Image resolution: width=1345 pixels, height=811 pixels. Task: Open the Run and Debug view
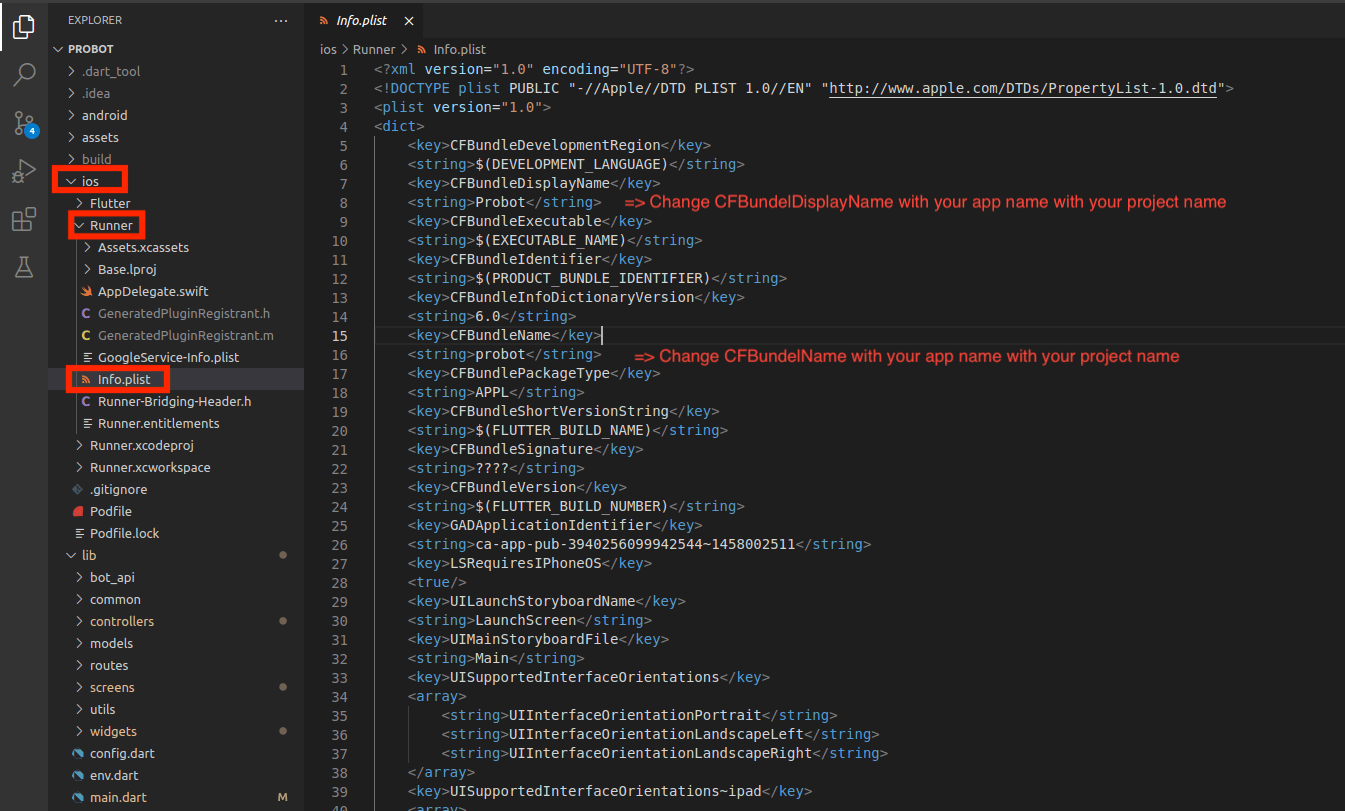[x=24, y=171]
